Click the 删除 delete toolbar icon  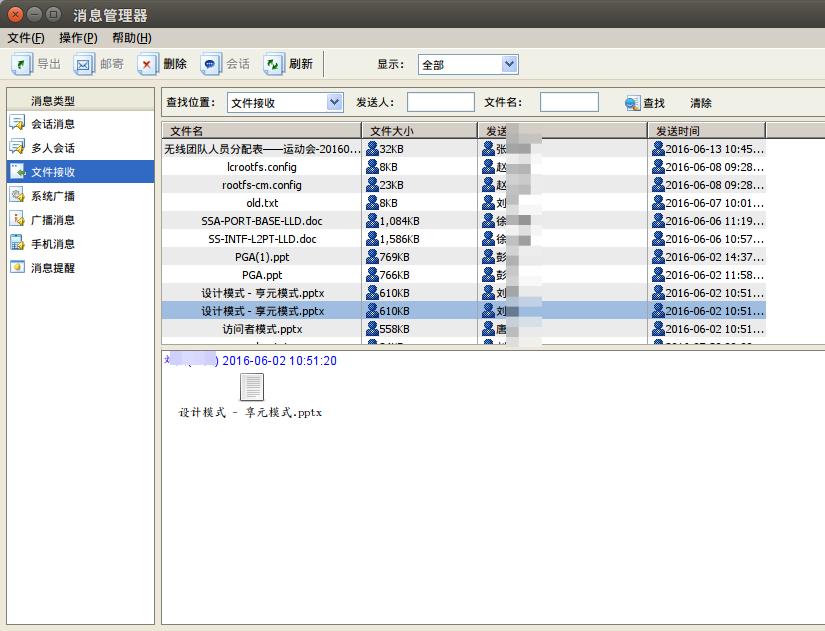coord(148,64)
